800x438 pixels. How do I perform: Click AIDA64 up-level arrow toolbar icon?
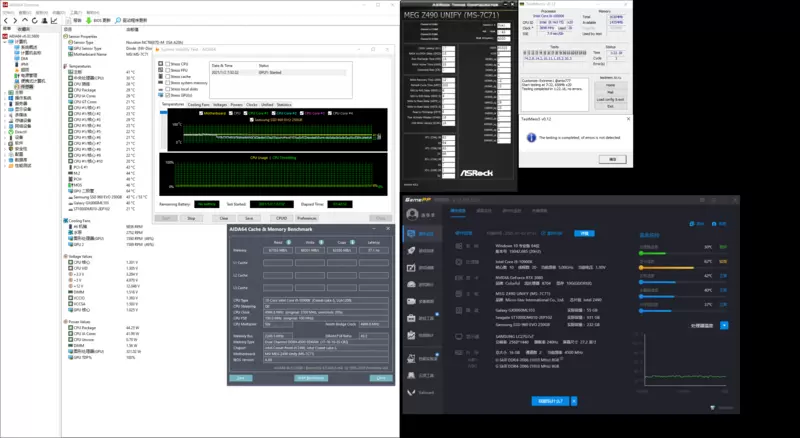(25, 20)
